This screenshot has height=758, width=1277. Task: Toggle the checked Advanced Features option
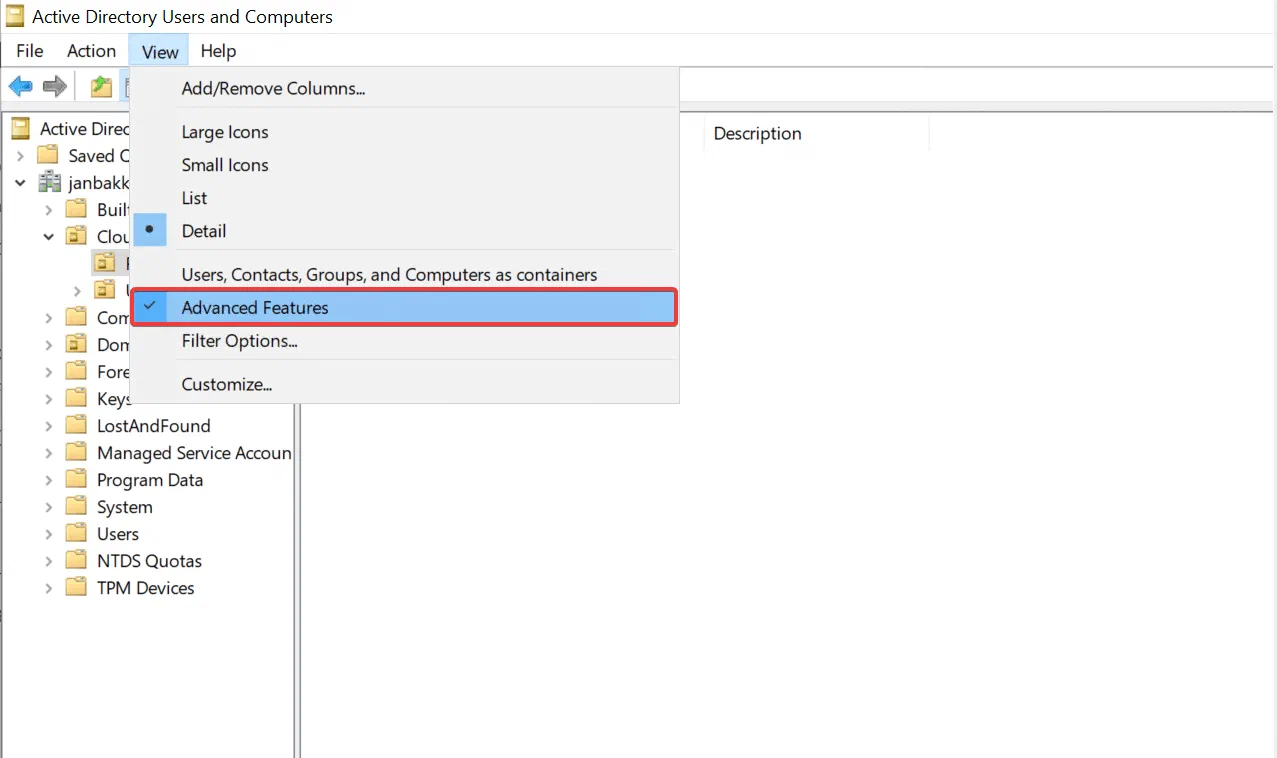point(405,308)
